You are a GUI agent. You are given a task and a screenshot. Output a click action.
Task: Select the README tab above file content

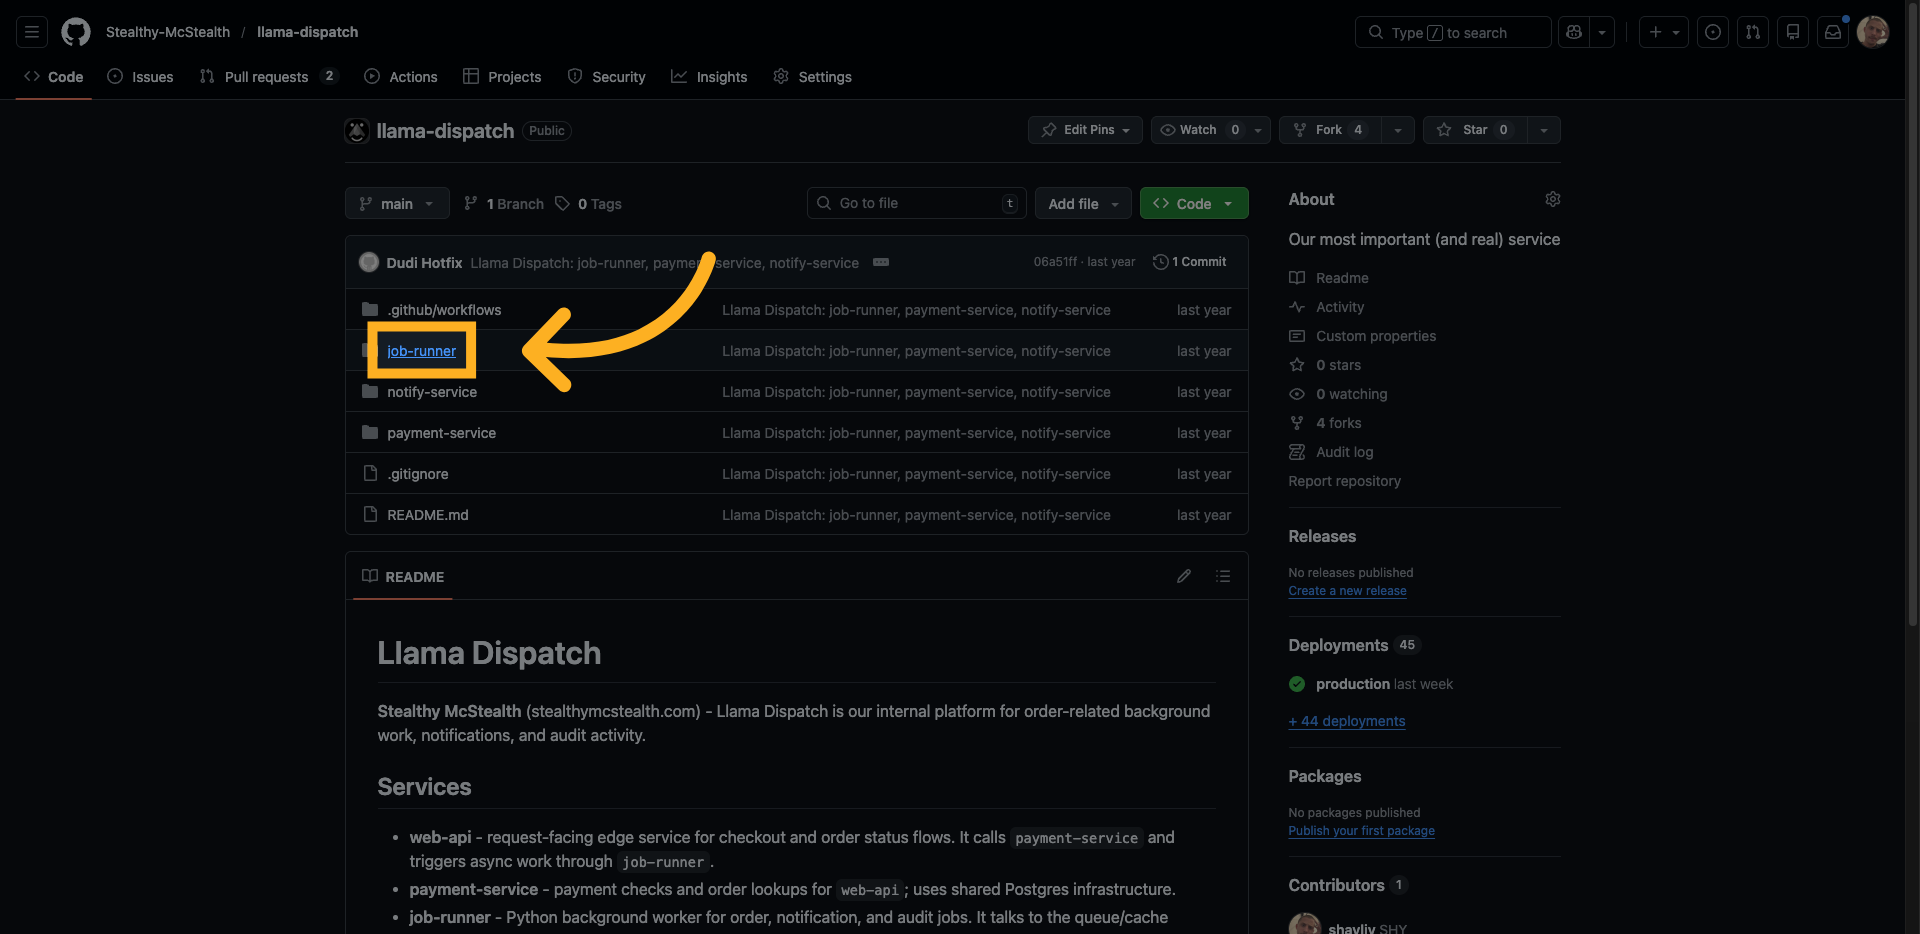point(403,577)
